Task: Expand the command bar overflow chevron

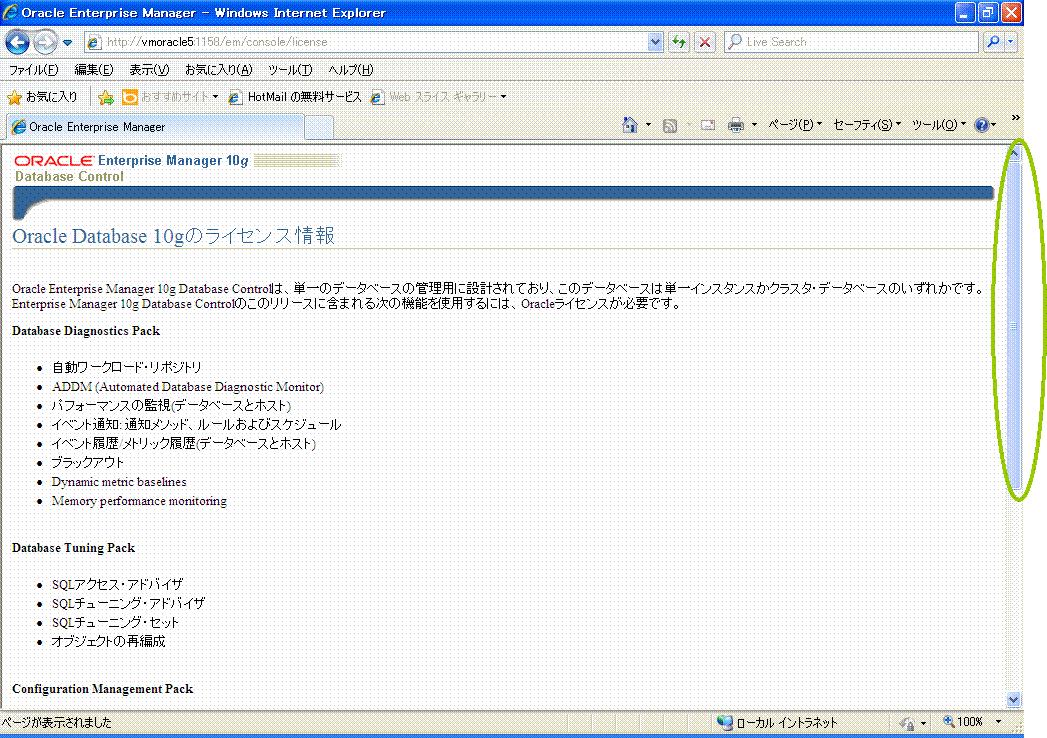Action: point(1016,118)
